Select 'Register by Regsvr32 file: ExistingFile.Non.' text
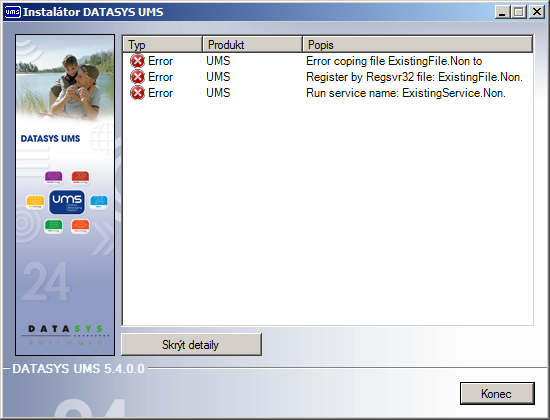 click(x=414, y=77)
